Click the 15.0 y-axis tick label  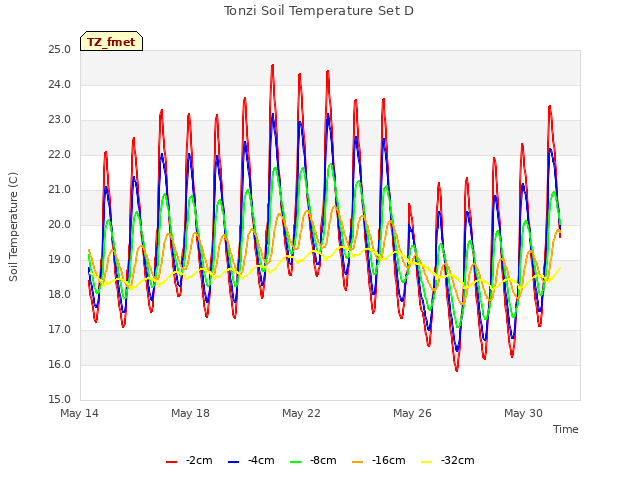coord(60,400)
